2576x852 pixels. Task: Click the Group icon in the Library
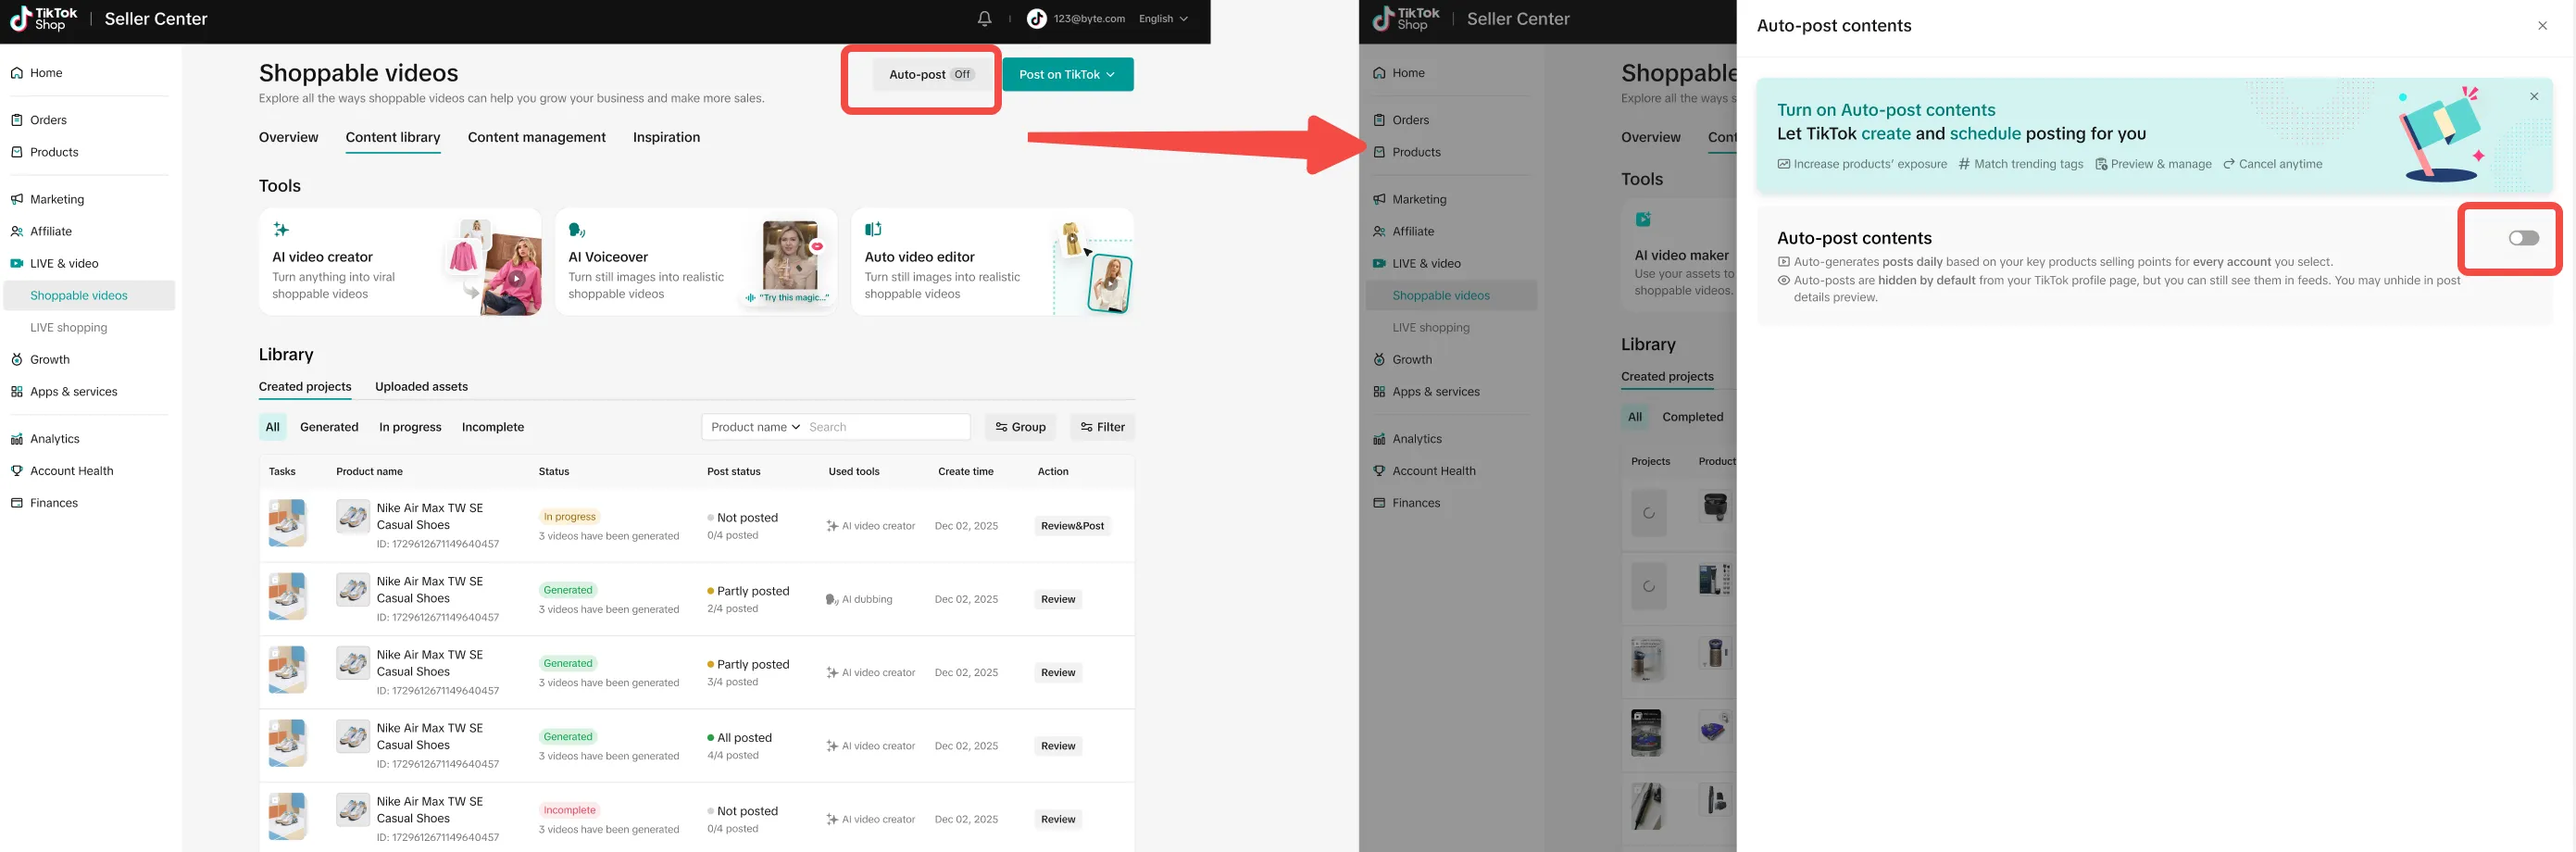tap(1002, 427)
